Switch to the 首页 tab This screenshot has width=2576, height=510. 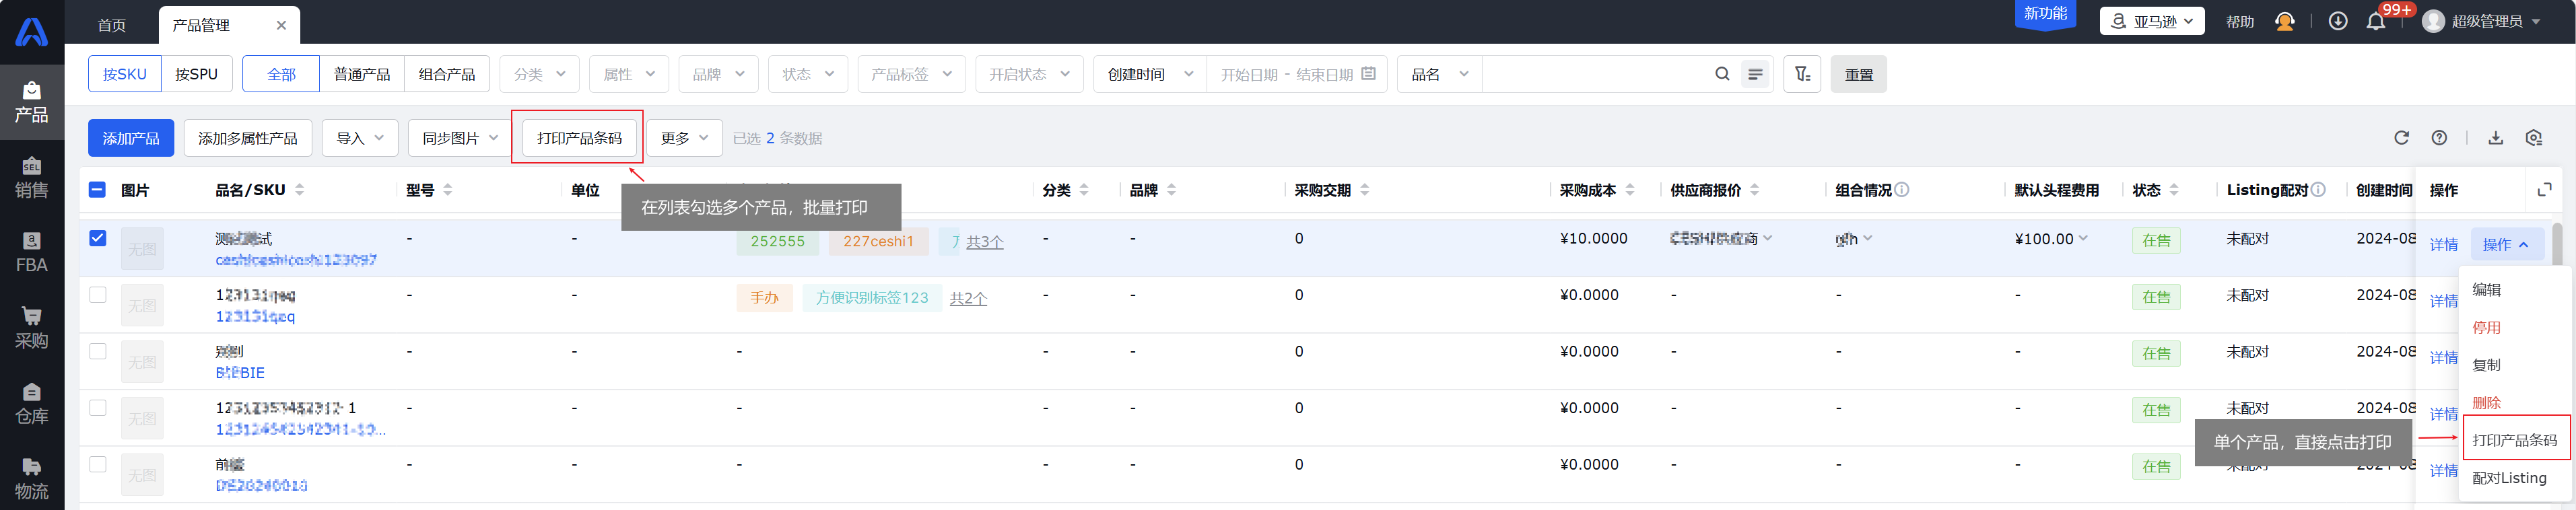coord(112,25)
